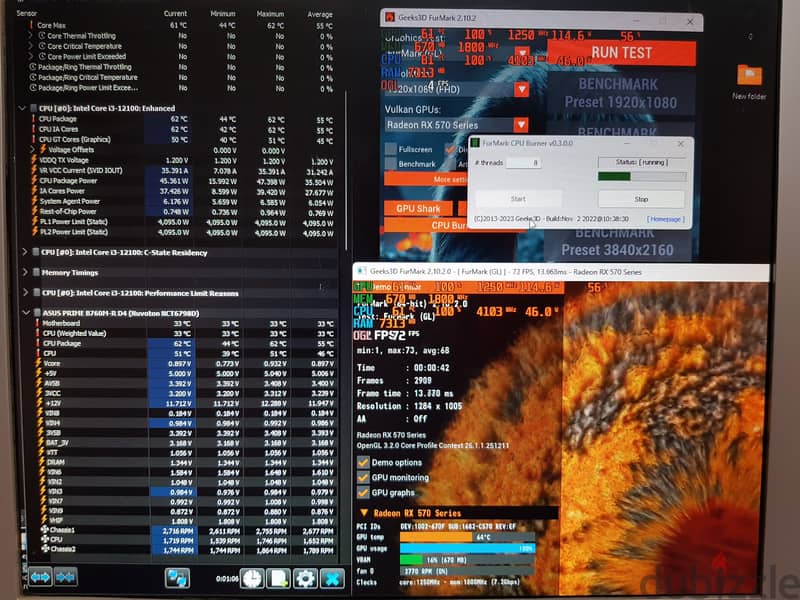Image resolution: width=800 pixels, height=600 pixels.
Task: Click the BENCHMARK Preset 1920x1080 button
Action: pos(620,93)
